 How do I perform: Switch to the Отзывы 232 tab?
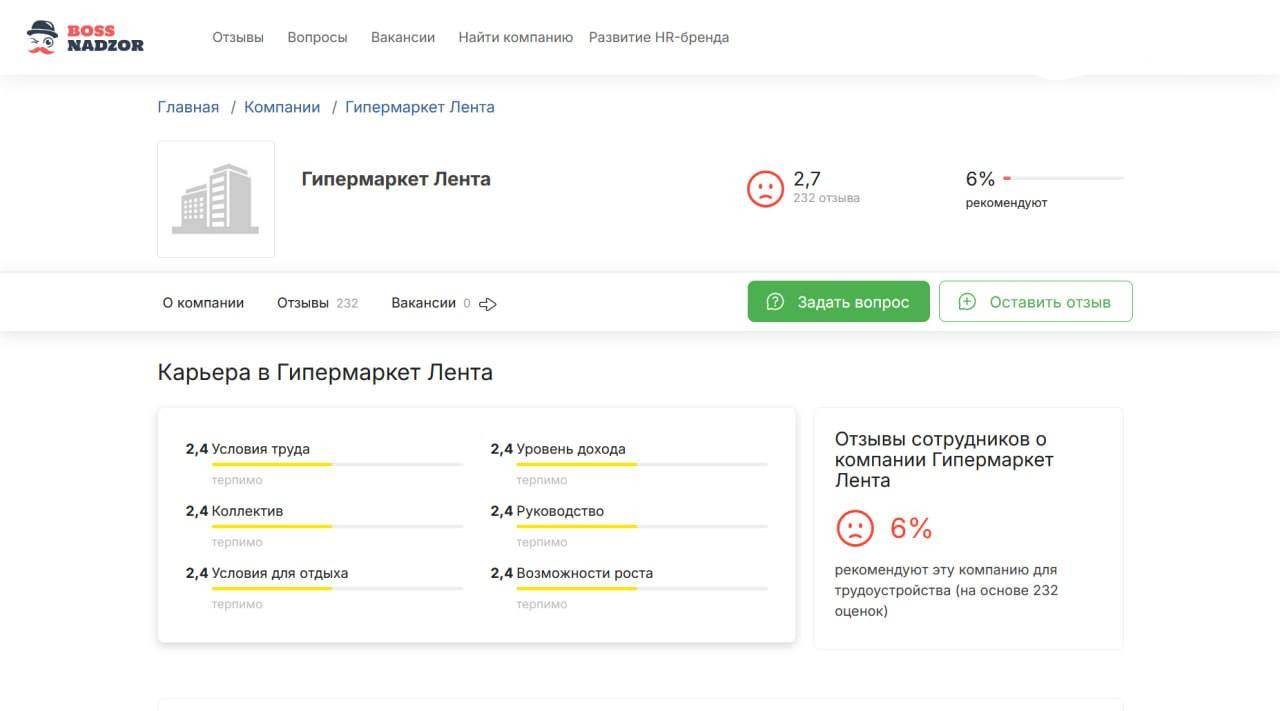[x=317, y=303]
